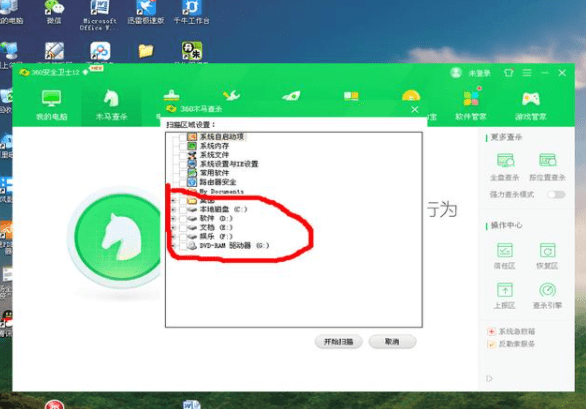Expand the 娱乐 (F:) node

pos(173,237)
